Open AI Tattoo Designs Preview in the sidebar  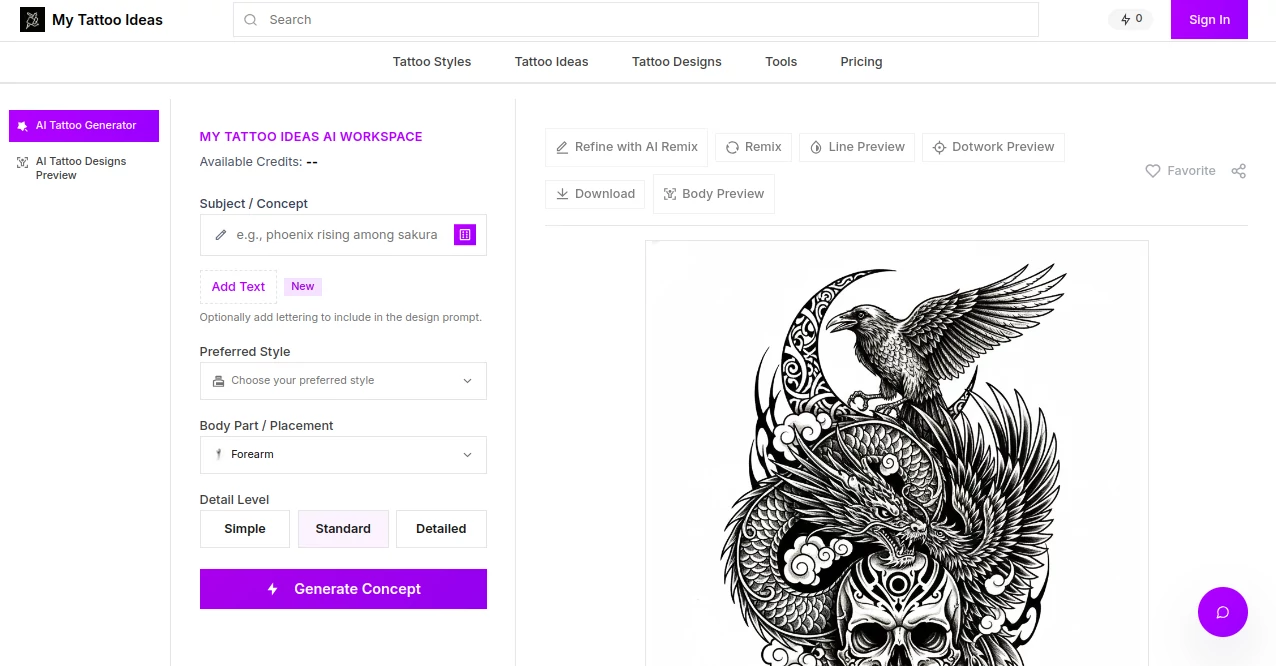[x=83, y=167]
